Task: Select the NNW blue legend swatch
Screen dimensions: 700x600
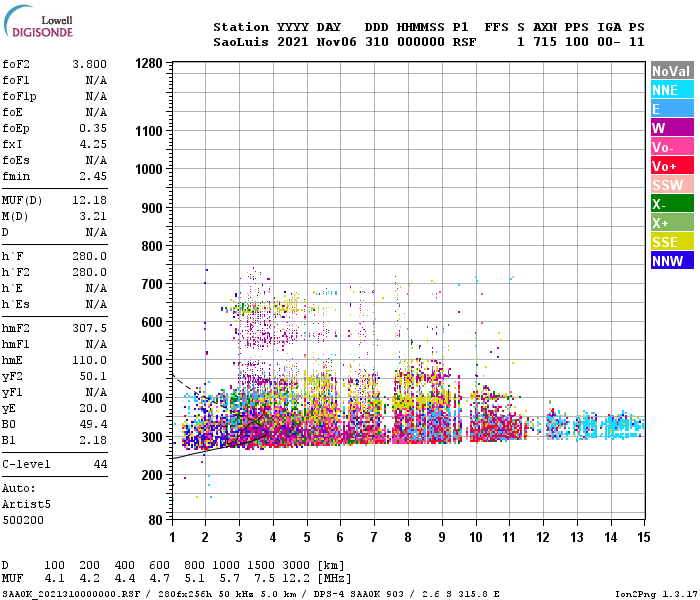Action: [672, 261]
